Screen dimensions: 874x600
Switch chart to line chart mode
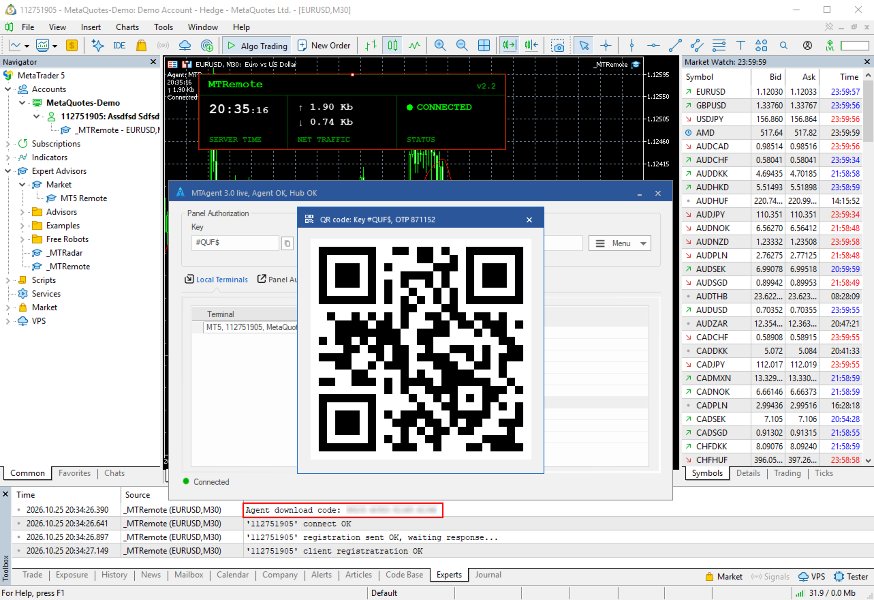tap(414, 45)
